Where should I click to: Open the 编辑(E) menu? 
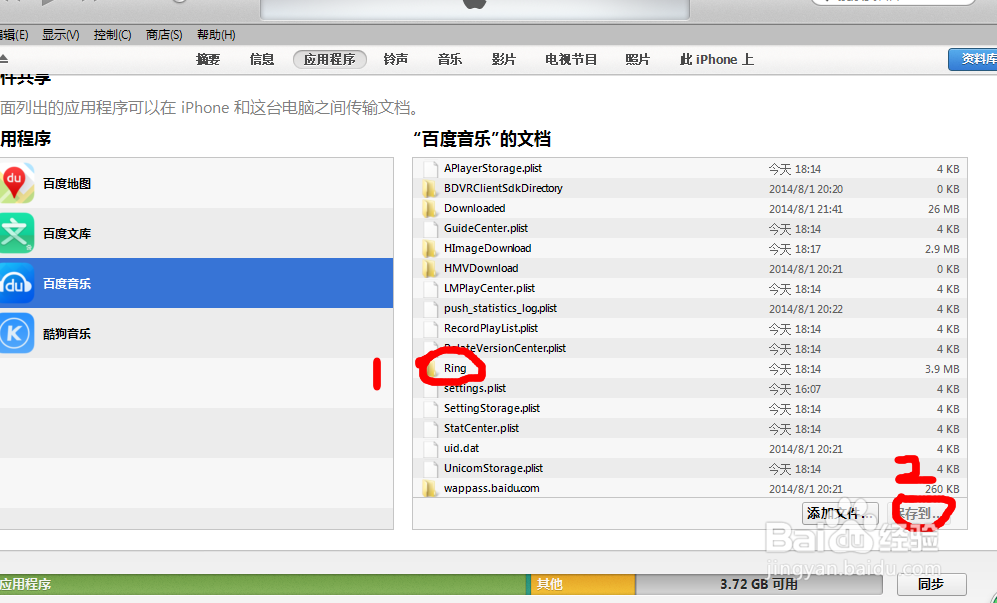(x=14, y=35)
